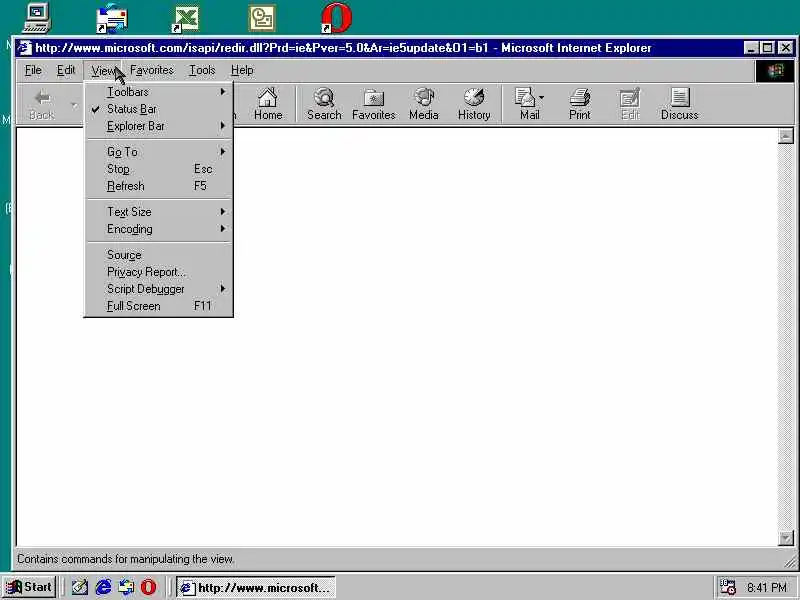This screenshot has height=600, width=800.
Task: Open Favorites pane from toolbar
Action: 373,104
